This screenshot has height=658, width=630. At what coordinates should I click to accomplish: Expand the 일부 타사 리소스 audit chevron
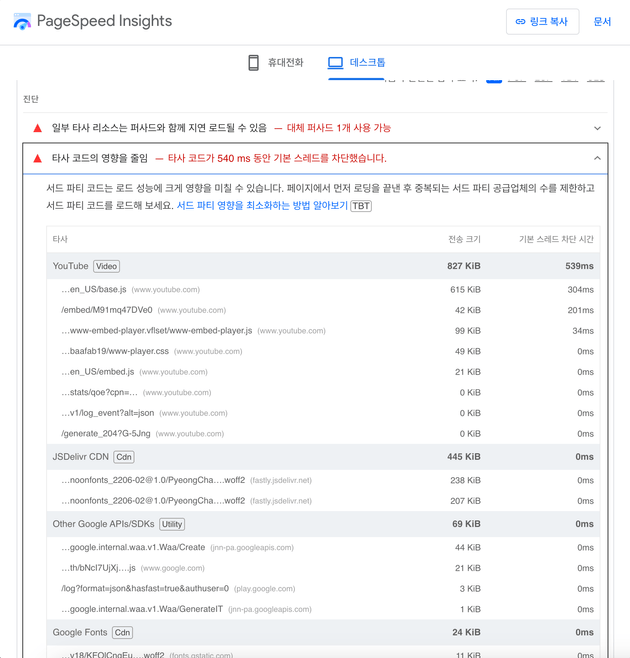[x=597, y=129]
